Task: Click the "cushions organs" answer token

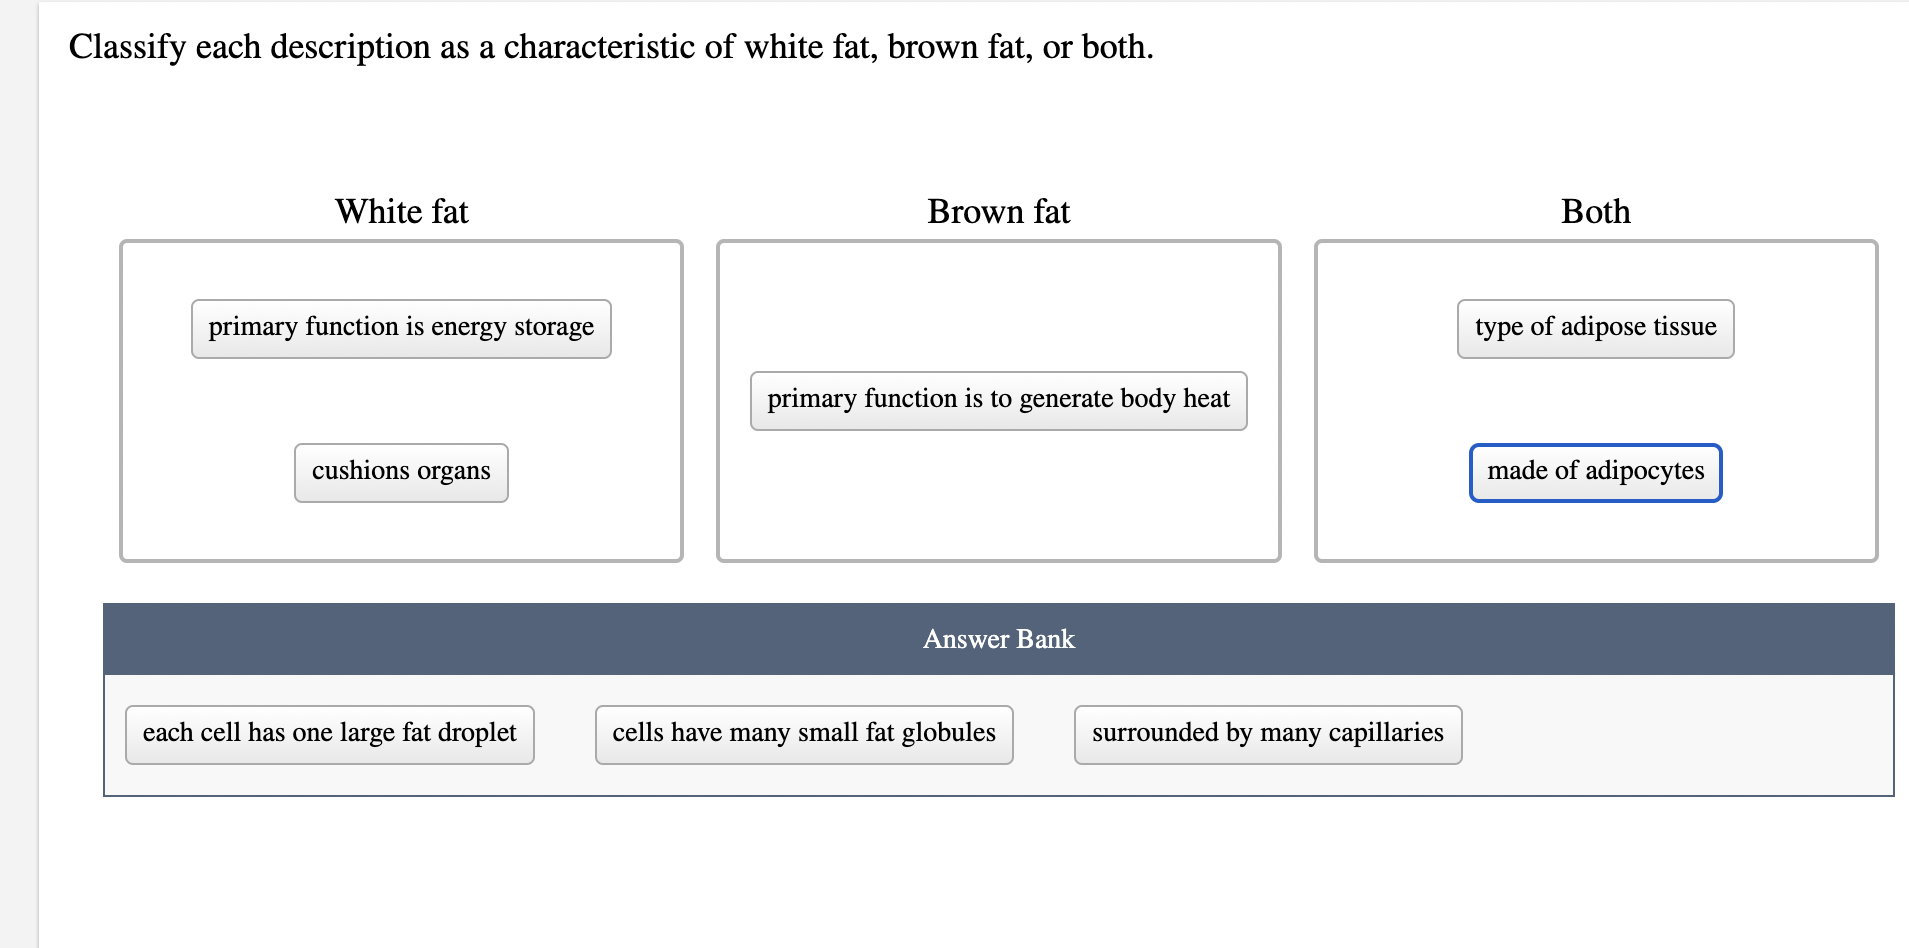Action: click(x=401, y=471)
